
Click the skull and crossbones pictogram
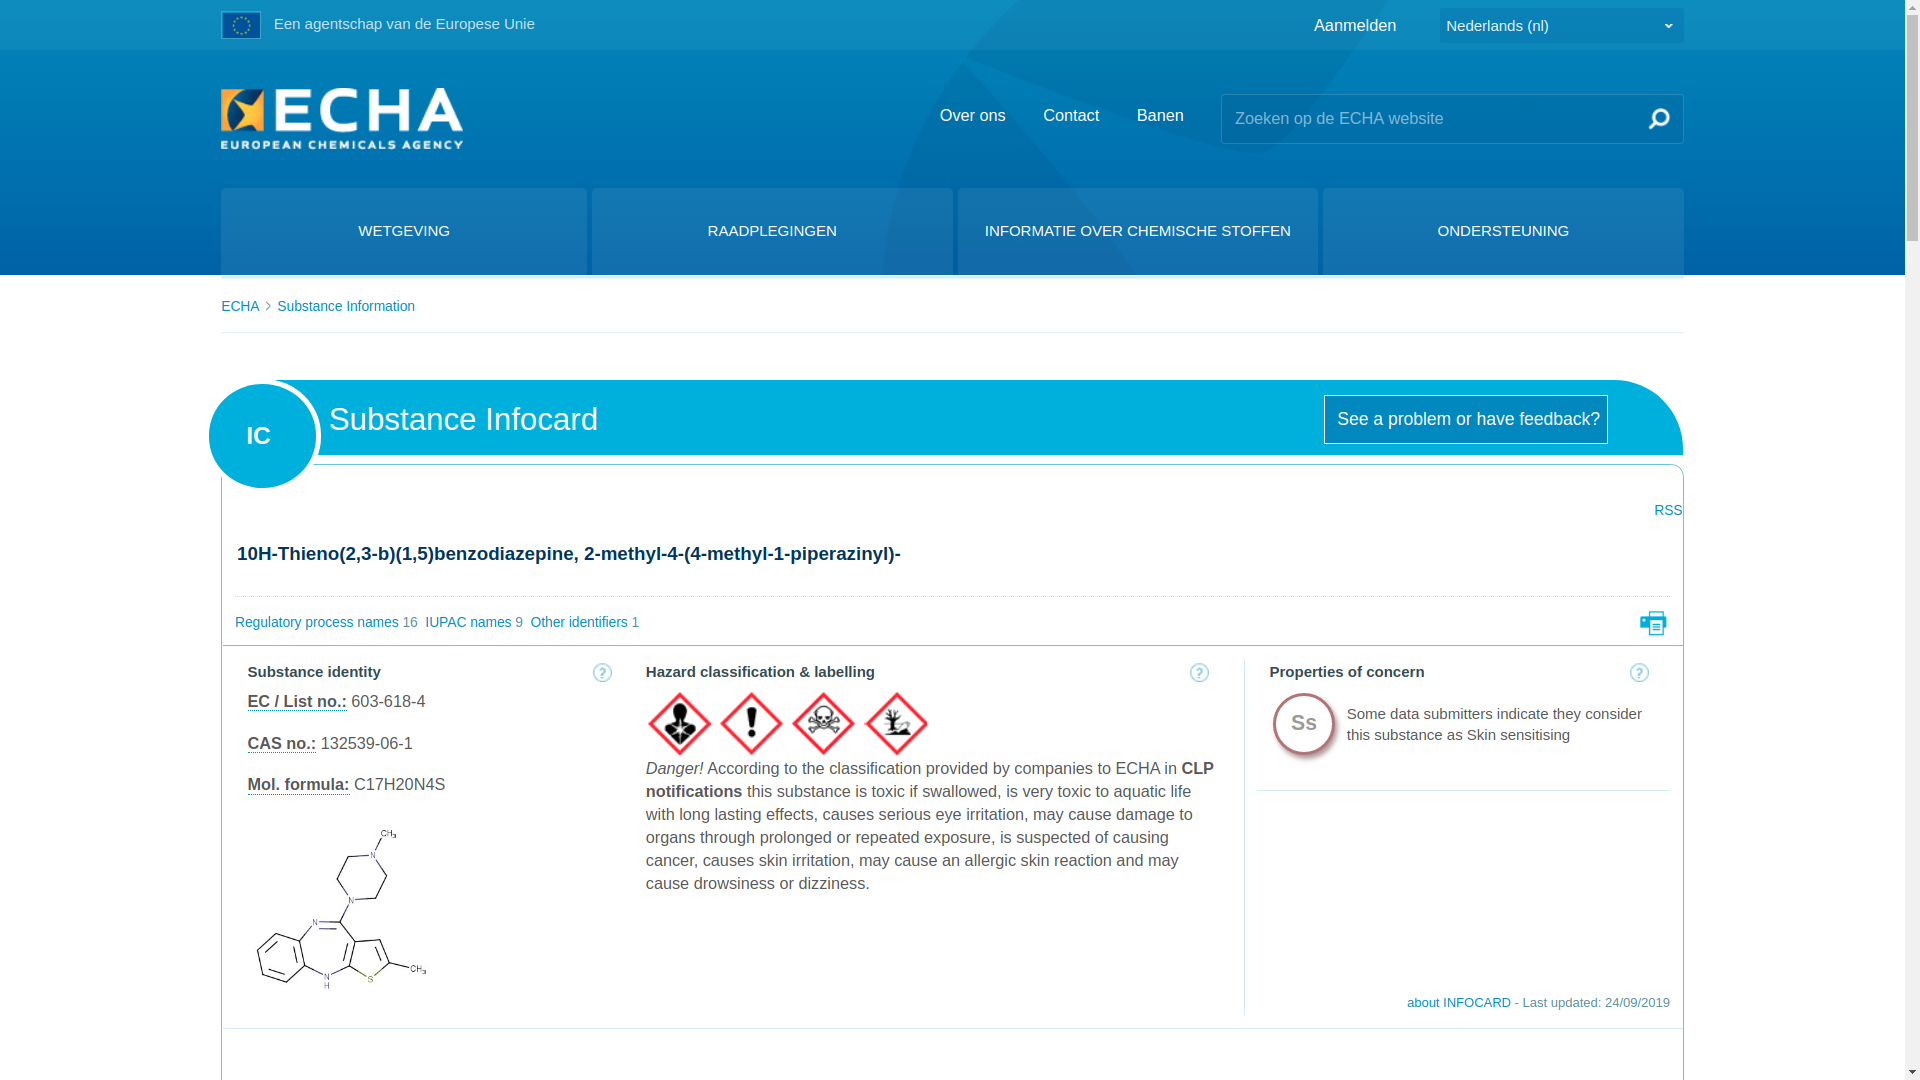click(823, 723)
